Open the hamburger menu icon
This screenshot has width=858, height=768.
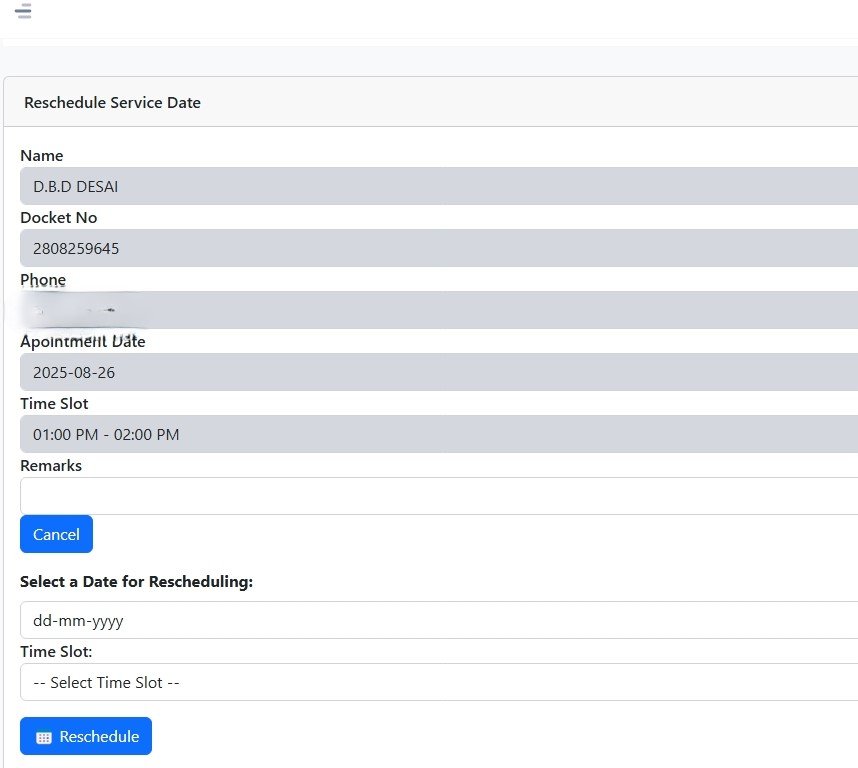(23, 12)
